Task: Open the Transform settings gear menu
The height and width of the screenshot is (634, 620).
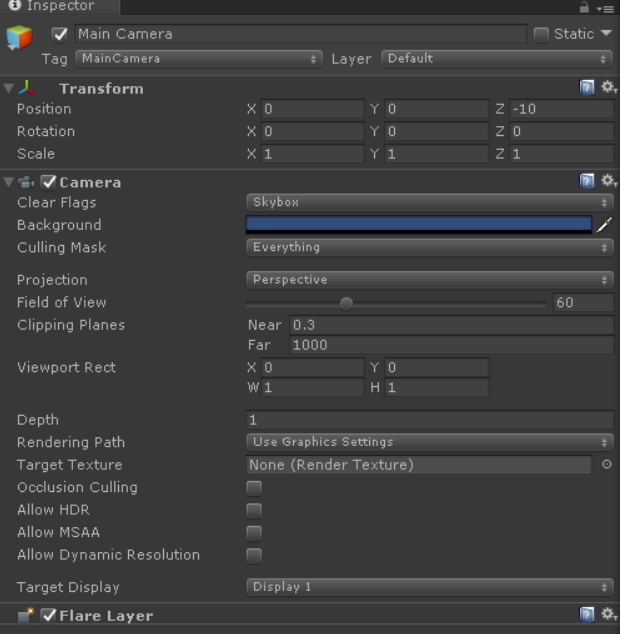Action: [x=608, y=87]
